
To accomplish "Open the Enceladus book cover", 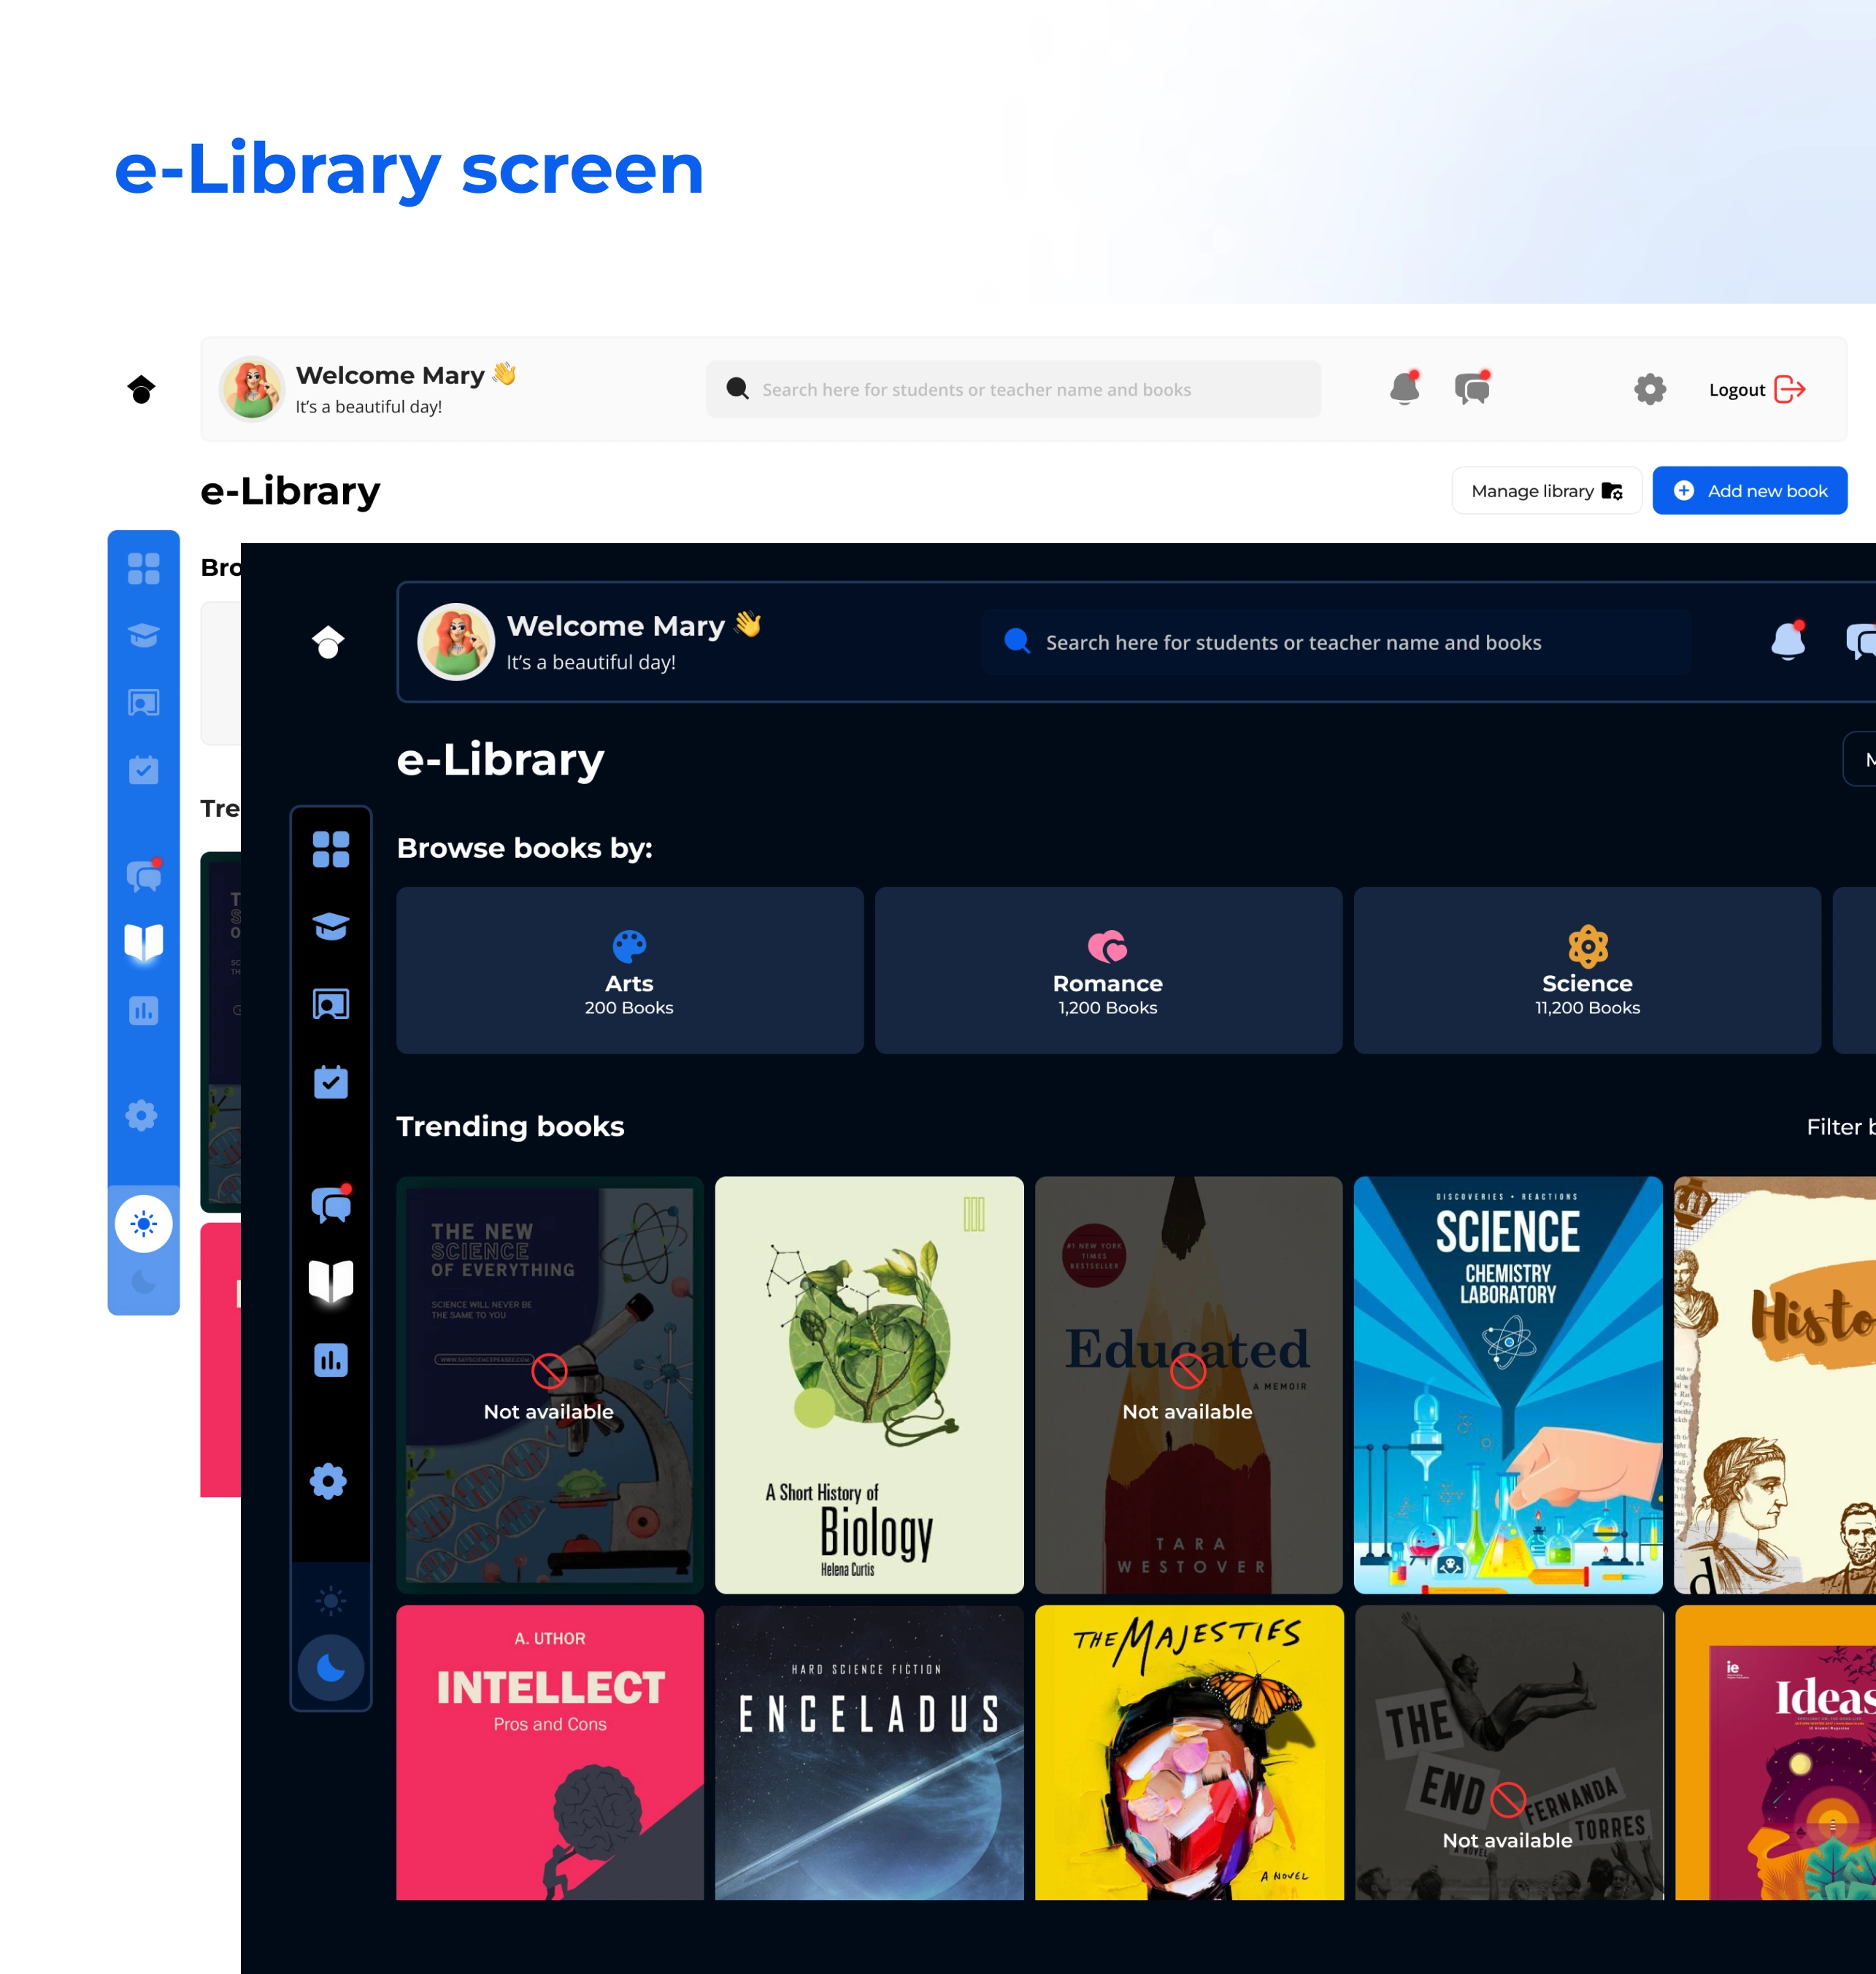I will pyautogui.click(x=869, y=1752).
